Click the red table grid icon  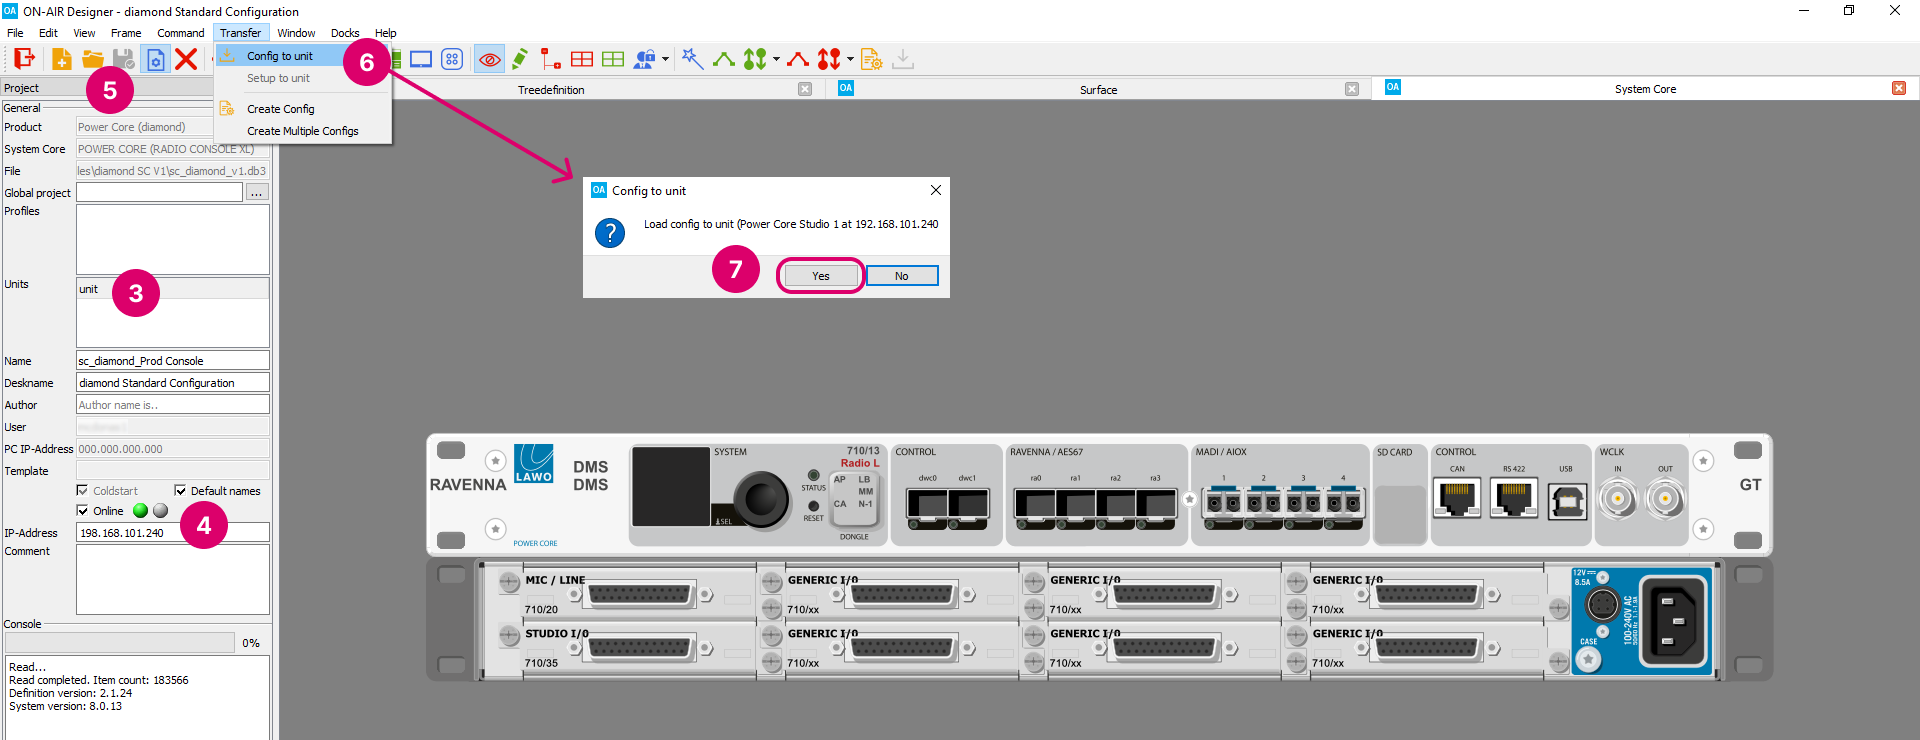click(x=582, y=59)
